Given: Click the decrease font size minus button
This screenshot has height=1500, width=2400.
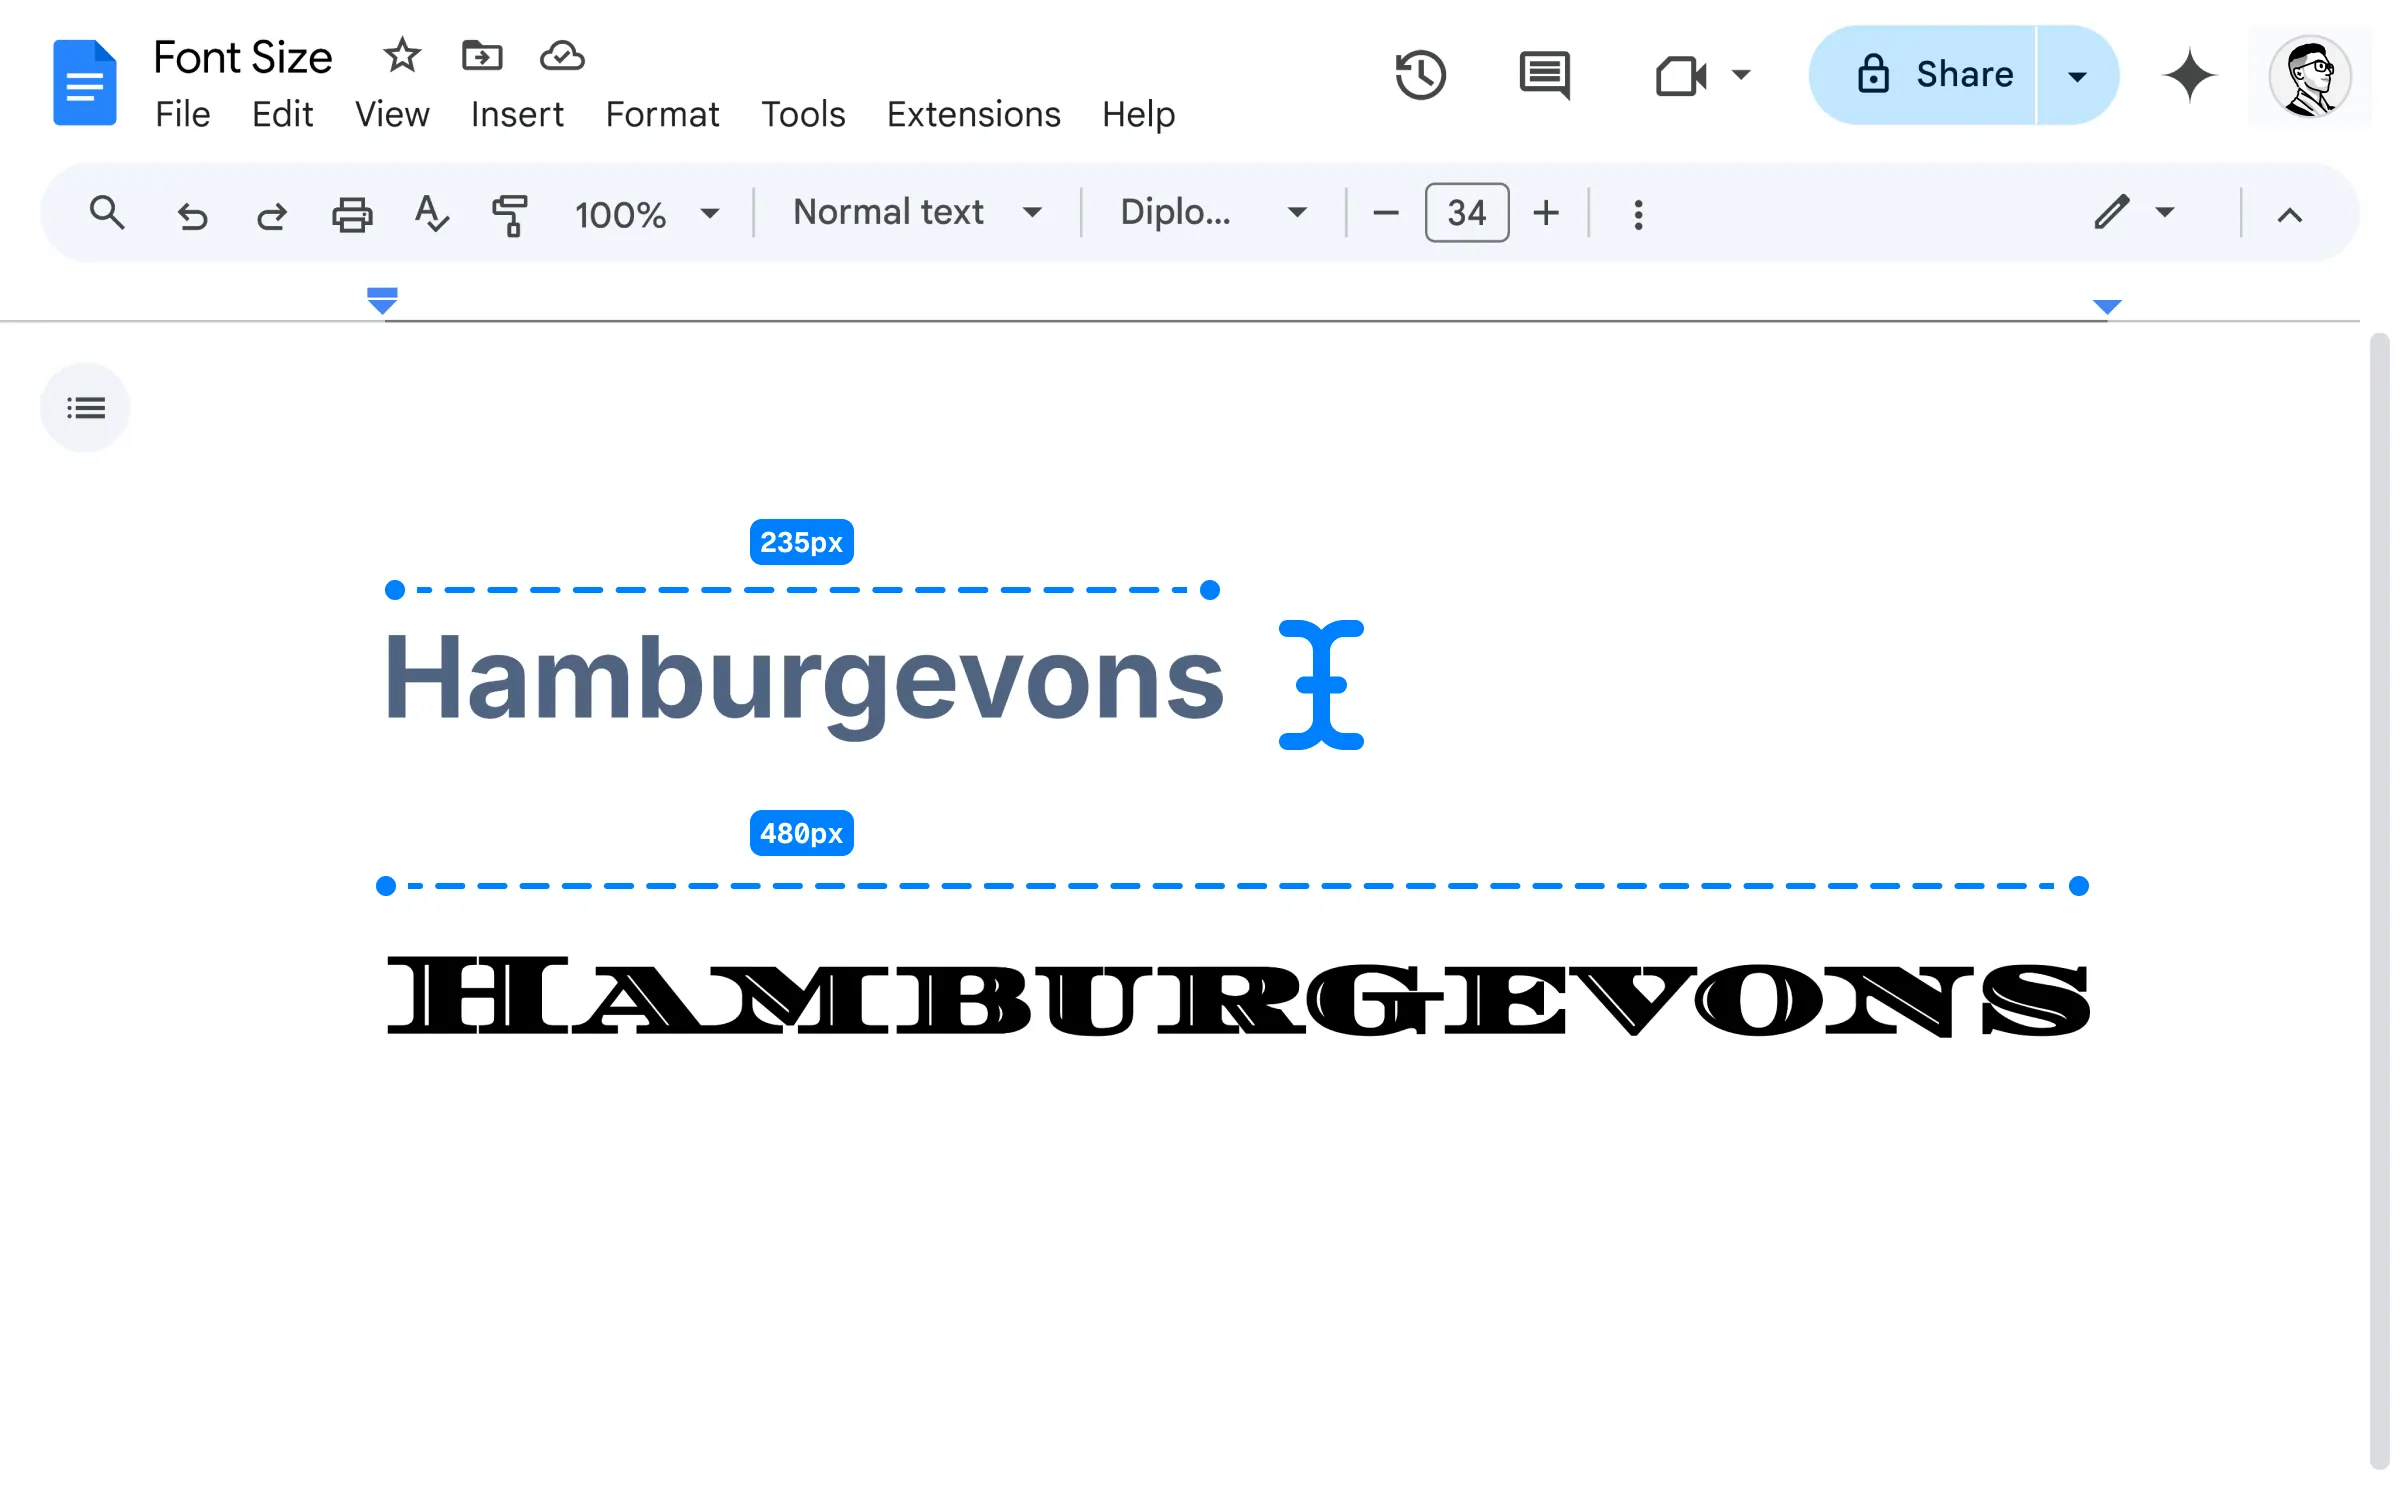Looking at the screenshot, I should click(1386, 213).
